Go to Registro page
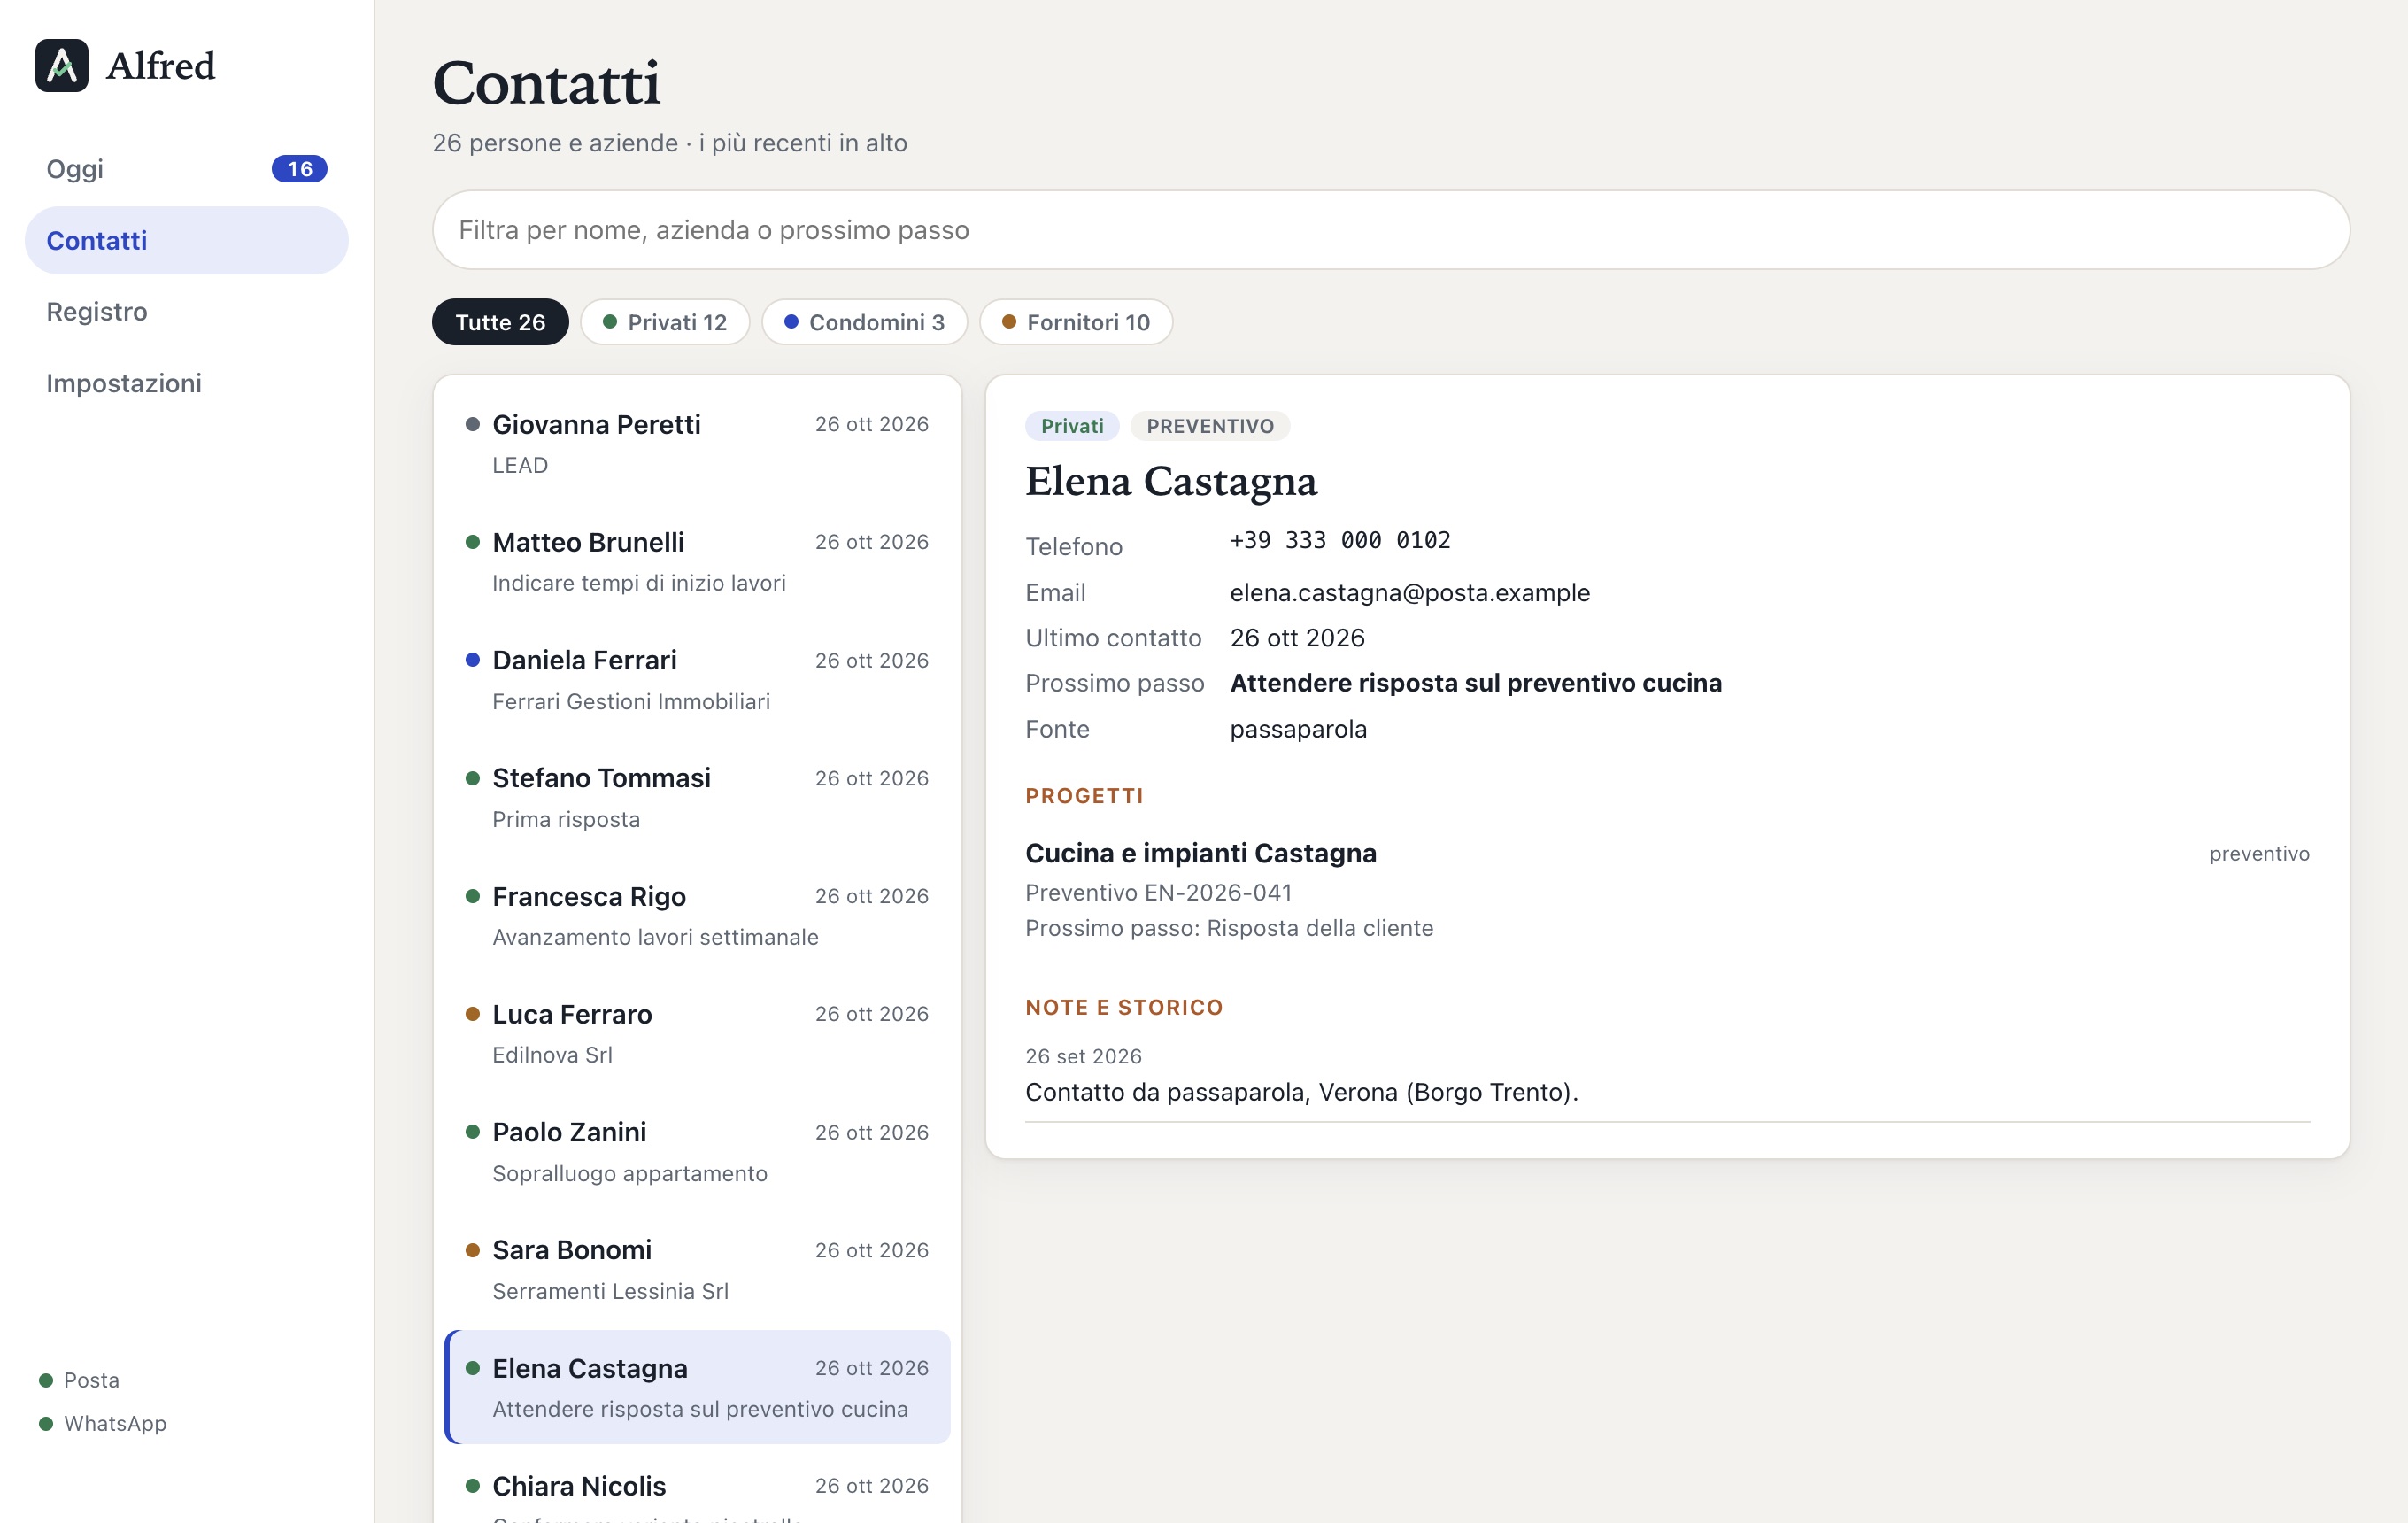 click(186, 311)
